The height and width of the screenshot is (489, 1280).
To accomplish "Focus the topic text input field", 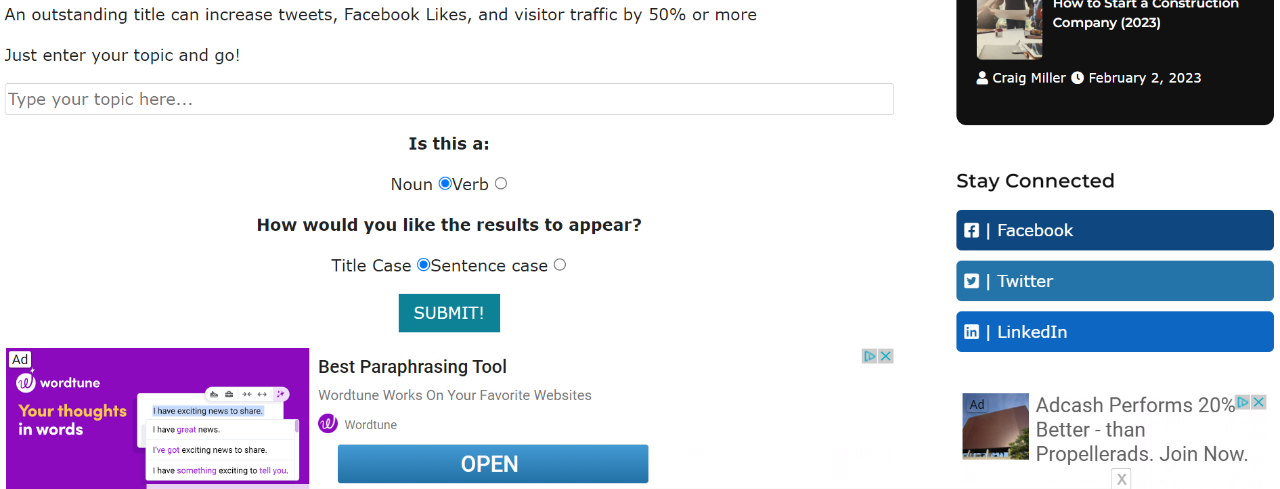I will pos(449,99).
